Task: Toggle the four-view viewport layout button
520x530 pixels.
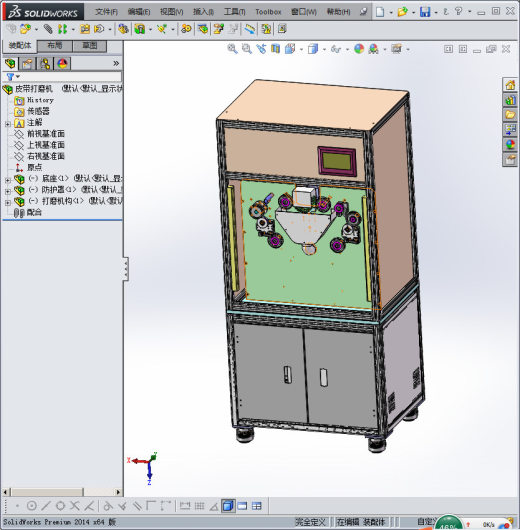Action: point(257,506)
